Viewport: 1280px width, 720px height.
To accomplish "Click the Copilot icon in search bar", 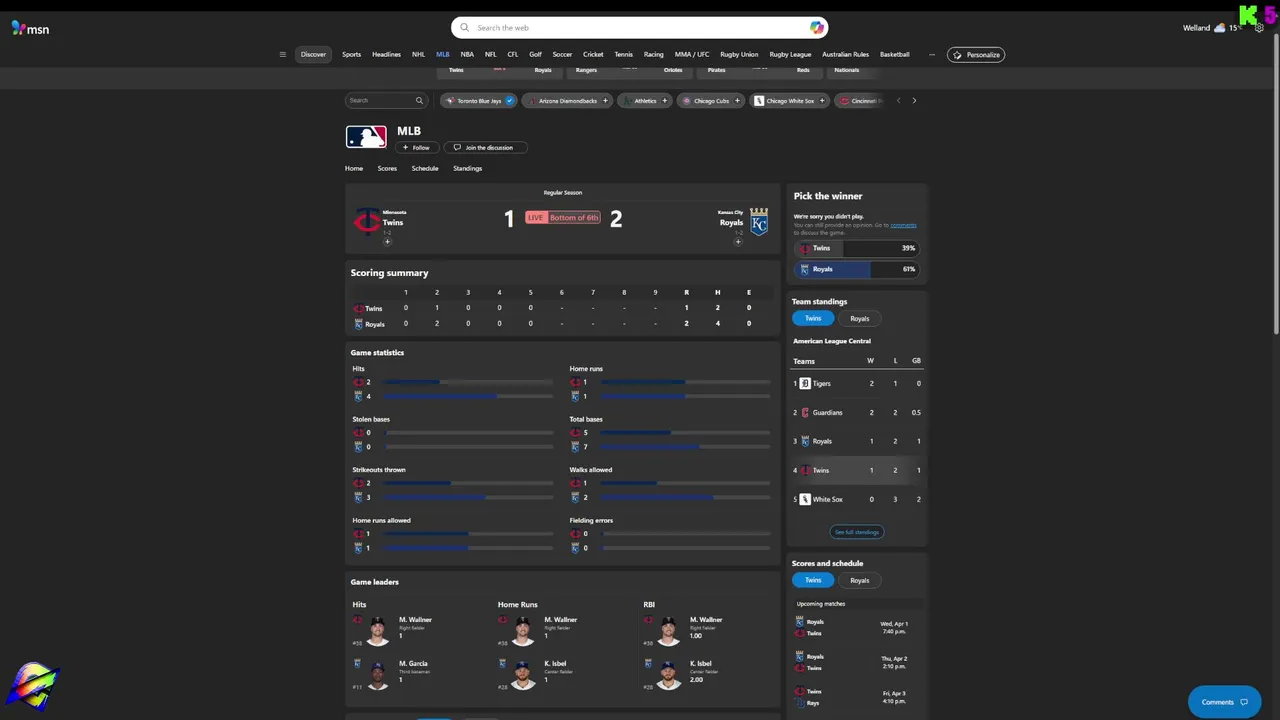I will [x=817, y=28].
